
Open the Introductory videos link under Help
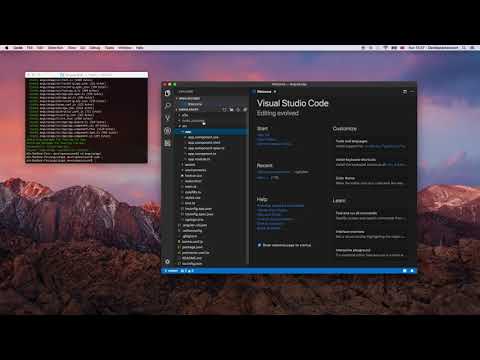point(272,210)
